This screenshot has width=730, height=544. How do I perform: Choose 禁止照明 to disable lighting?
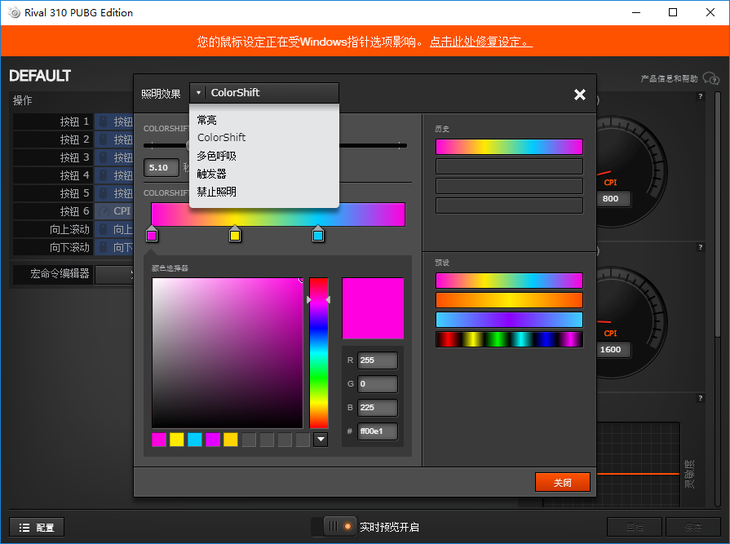point(216,191)
